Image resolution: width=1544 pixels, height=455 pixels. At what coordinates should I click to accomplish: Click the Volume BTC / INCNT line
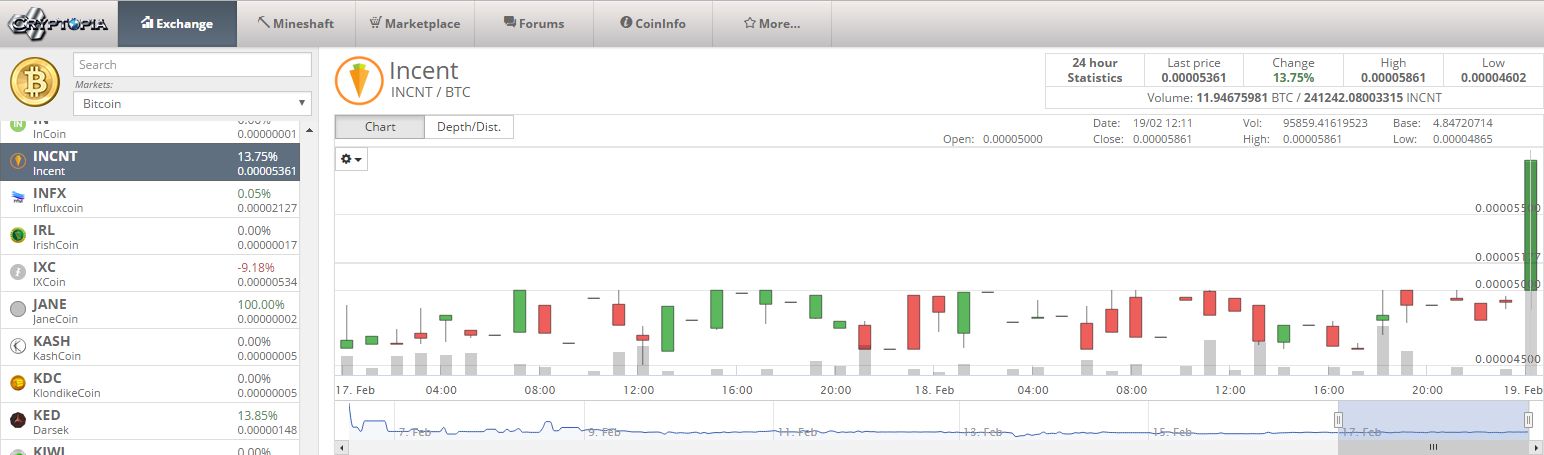coord(1293,98)
